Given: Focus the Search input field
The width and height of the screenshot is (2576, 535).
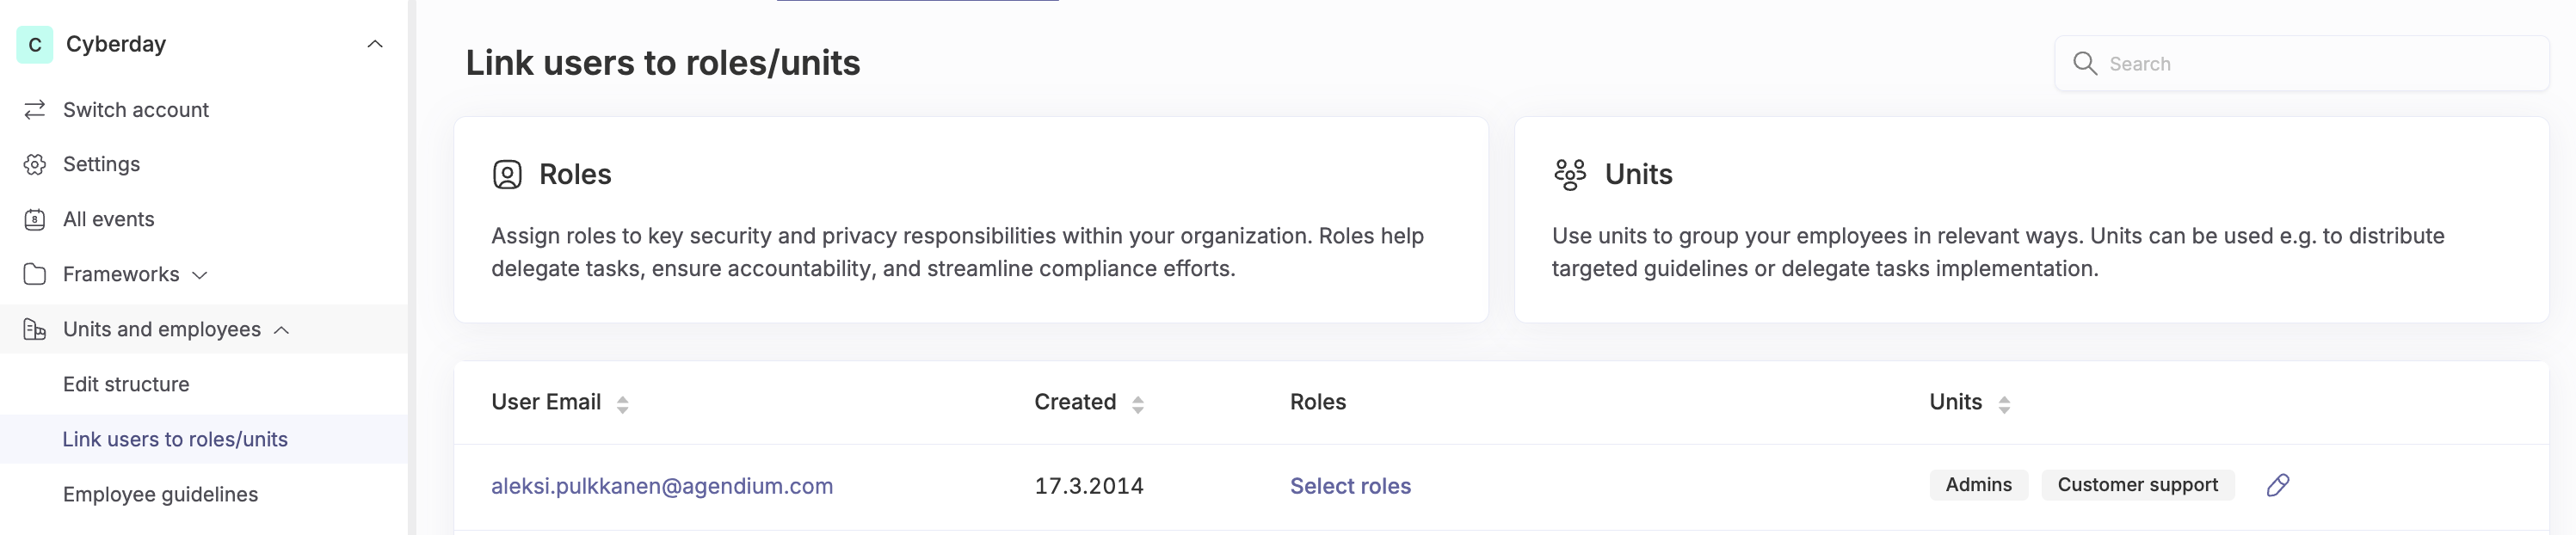Looking at the screenshot, I should point(2301,64).
